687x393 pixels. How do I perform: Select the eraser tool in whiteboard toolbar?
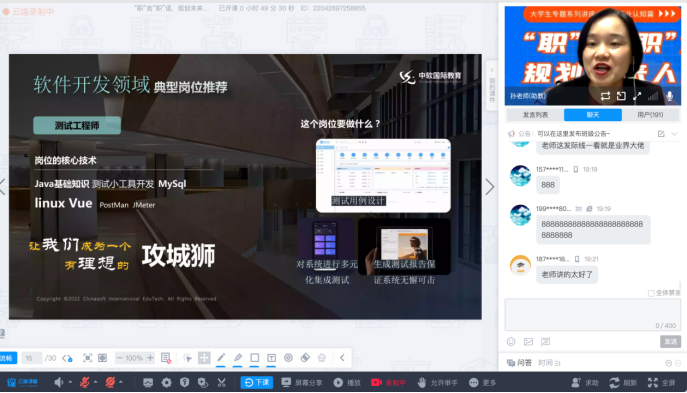(305, 358)
